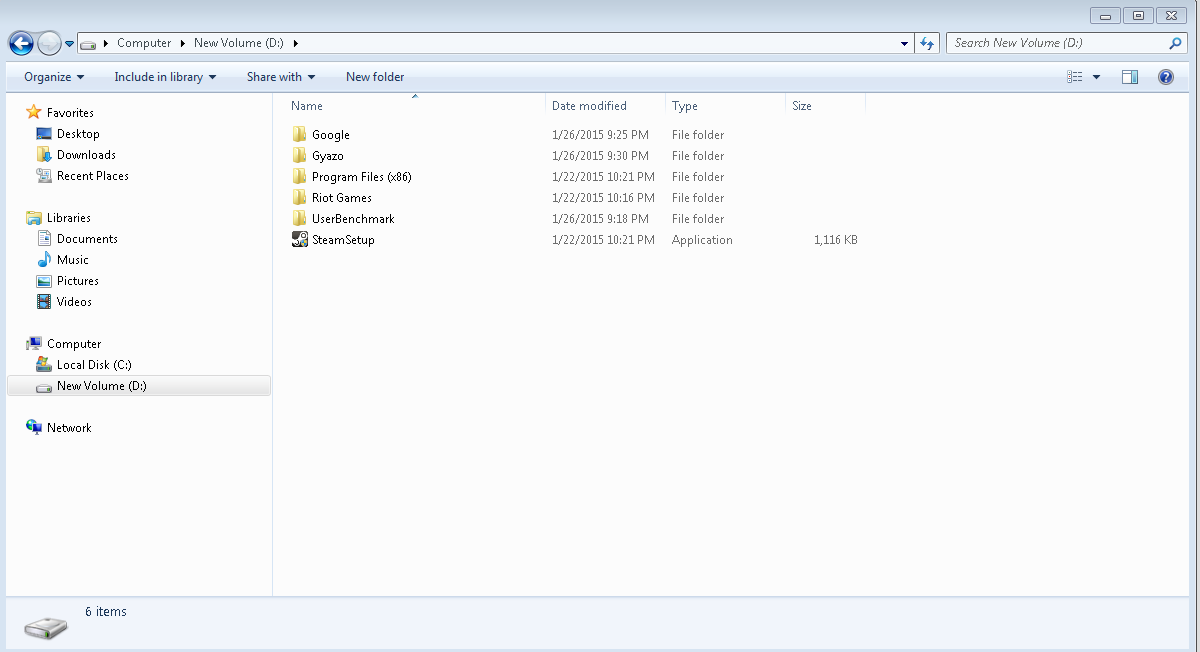The image size is (1200, 652).
Task: Open the address bar history dropdown
Action: [904, 43]
